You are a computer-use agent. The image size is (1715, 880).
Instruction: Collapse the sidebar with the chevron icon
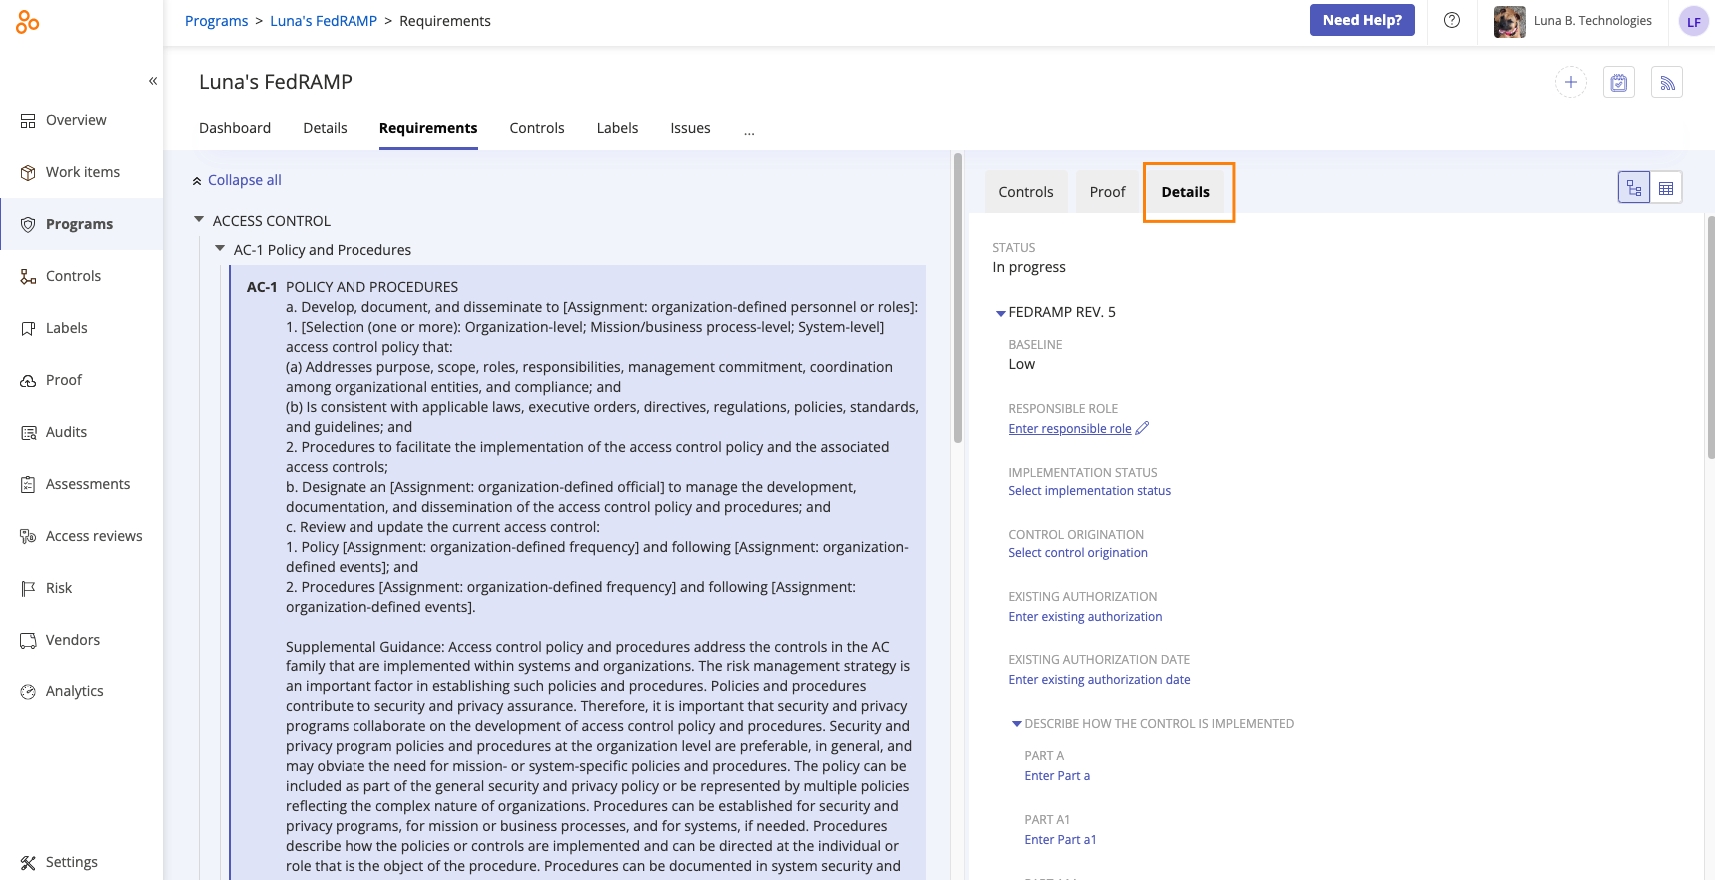pos(153,81)
